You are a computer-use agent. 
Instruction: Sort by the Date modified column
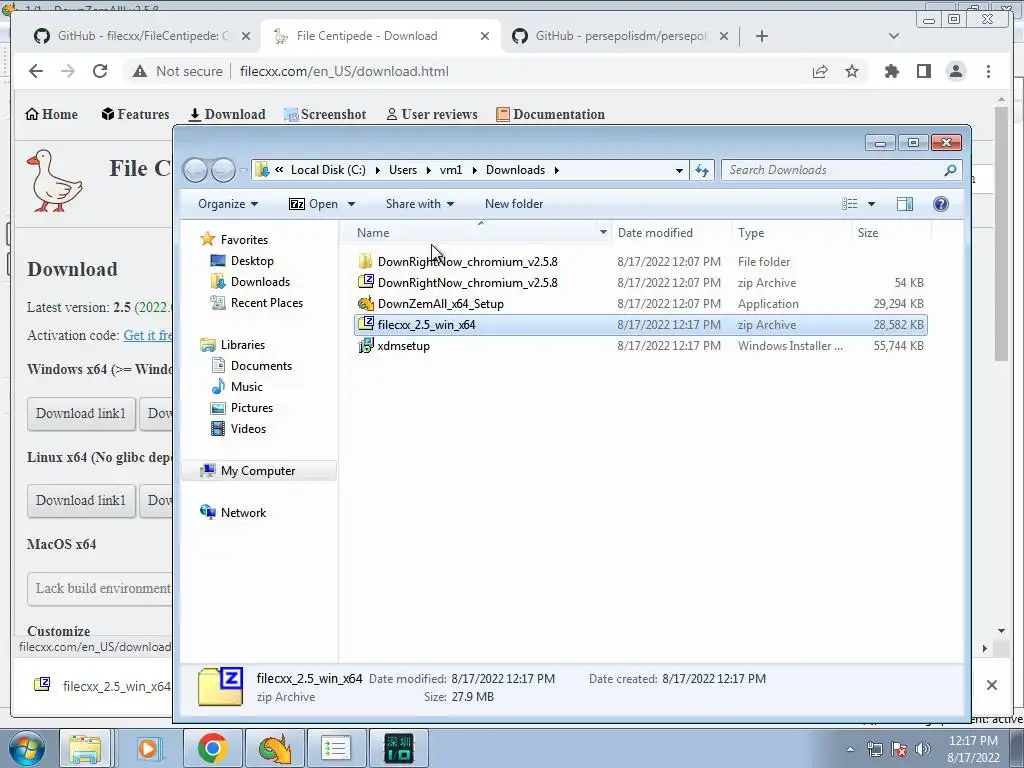pos(655,232)
